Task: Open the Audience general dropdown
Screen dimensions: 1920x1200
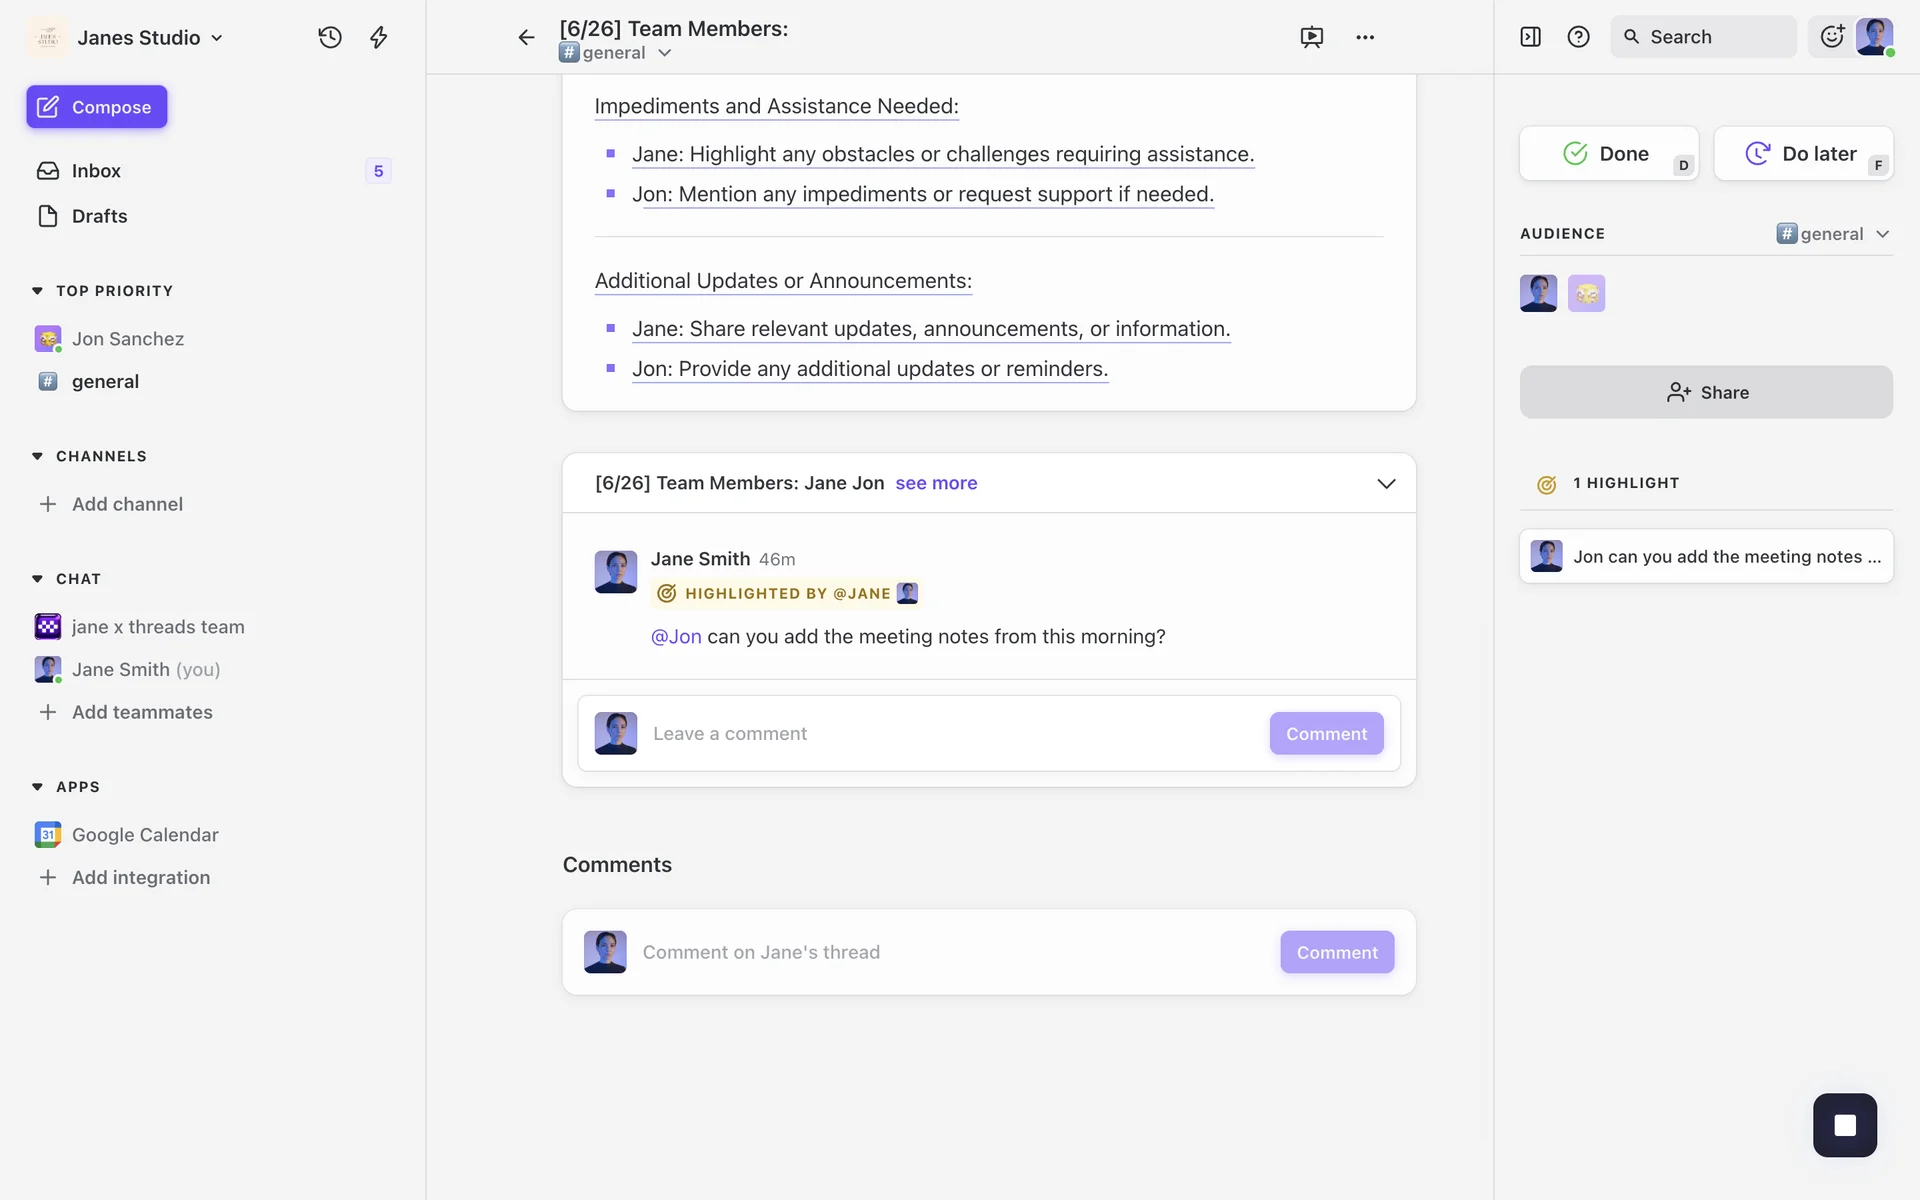Action: point(1834,234)
